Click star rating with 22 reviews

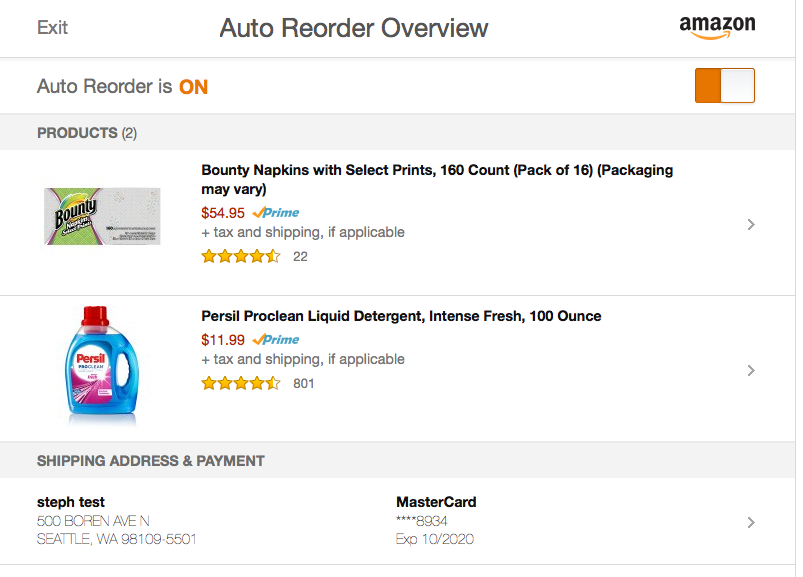pyautogui.click(x=241, y=256)
